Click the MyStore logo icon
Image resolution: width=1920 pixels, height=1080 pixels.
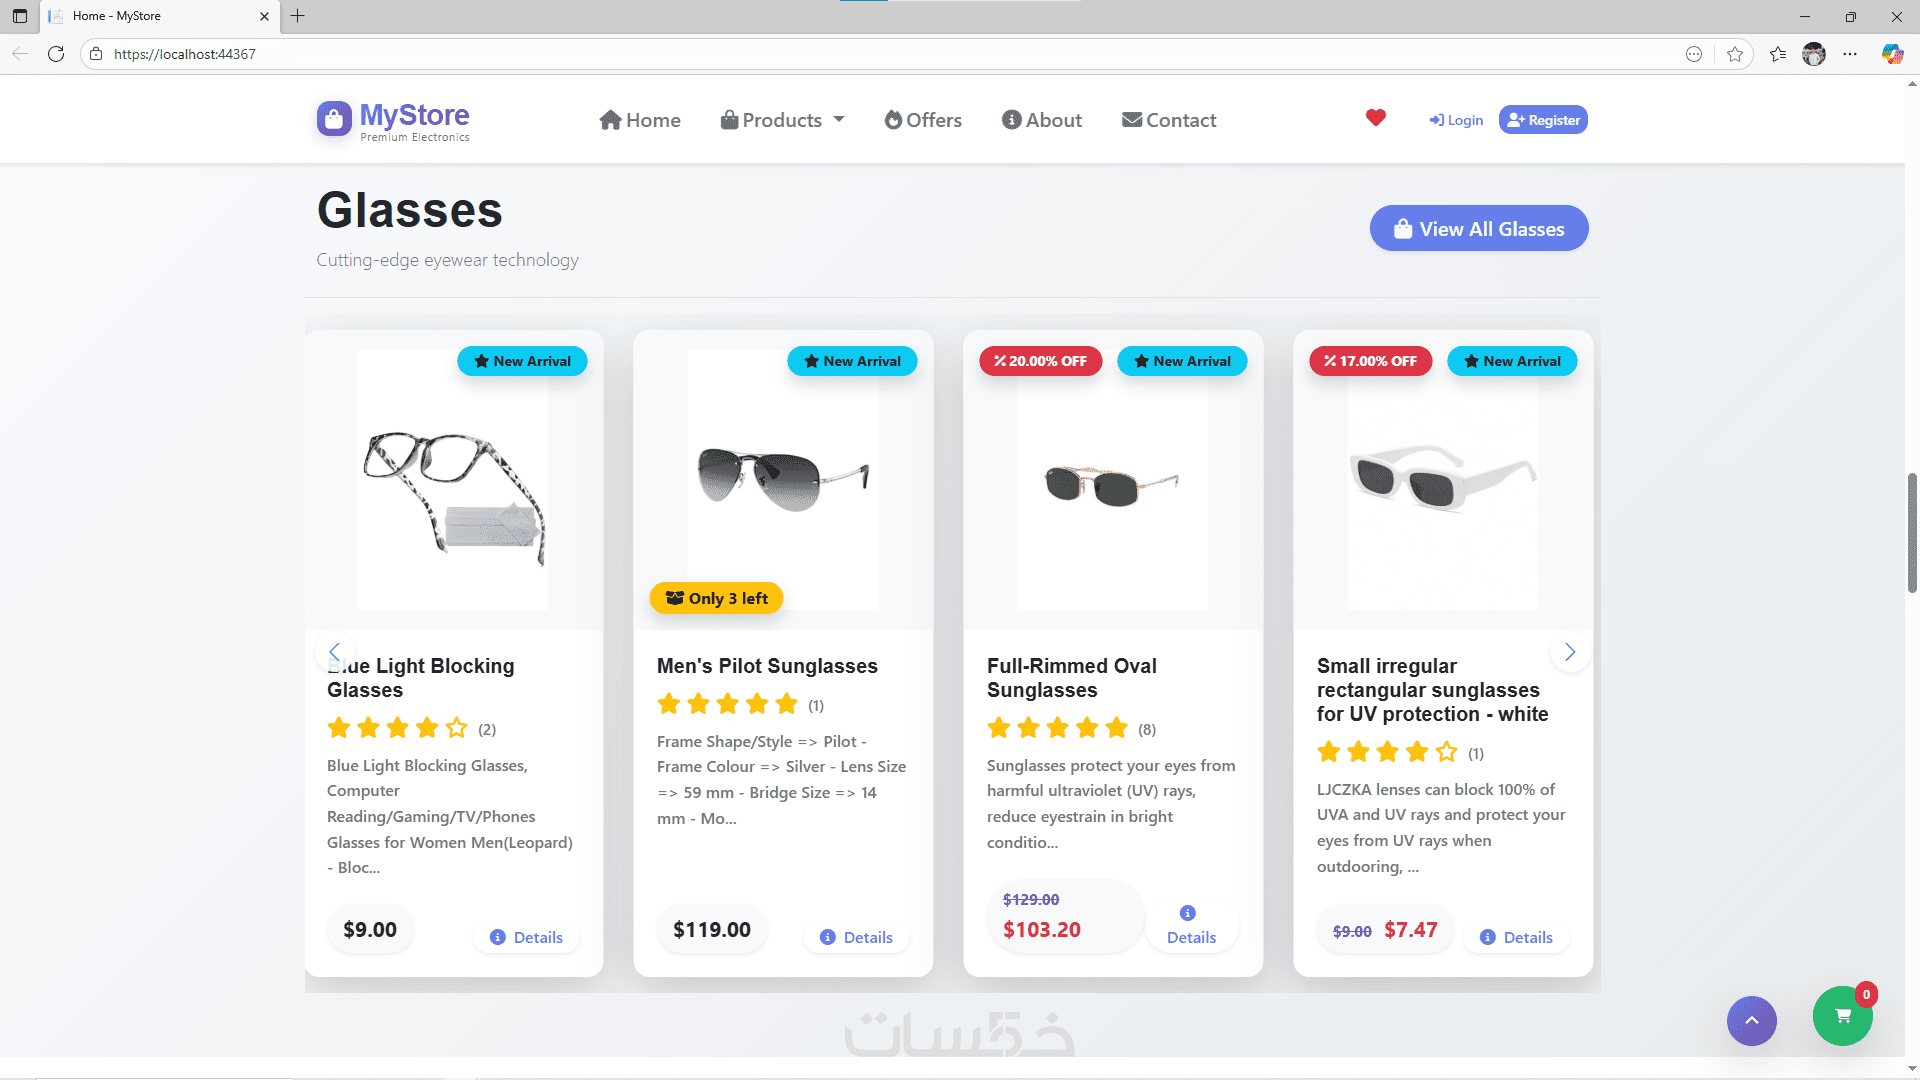click(335, 118)
